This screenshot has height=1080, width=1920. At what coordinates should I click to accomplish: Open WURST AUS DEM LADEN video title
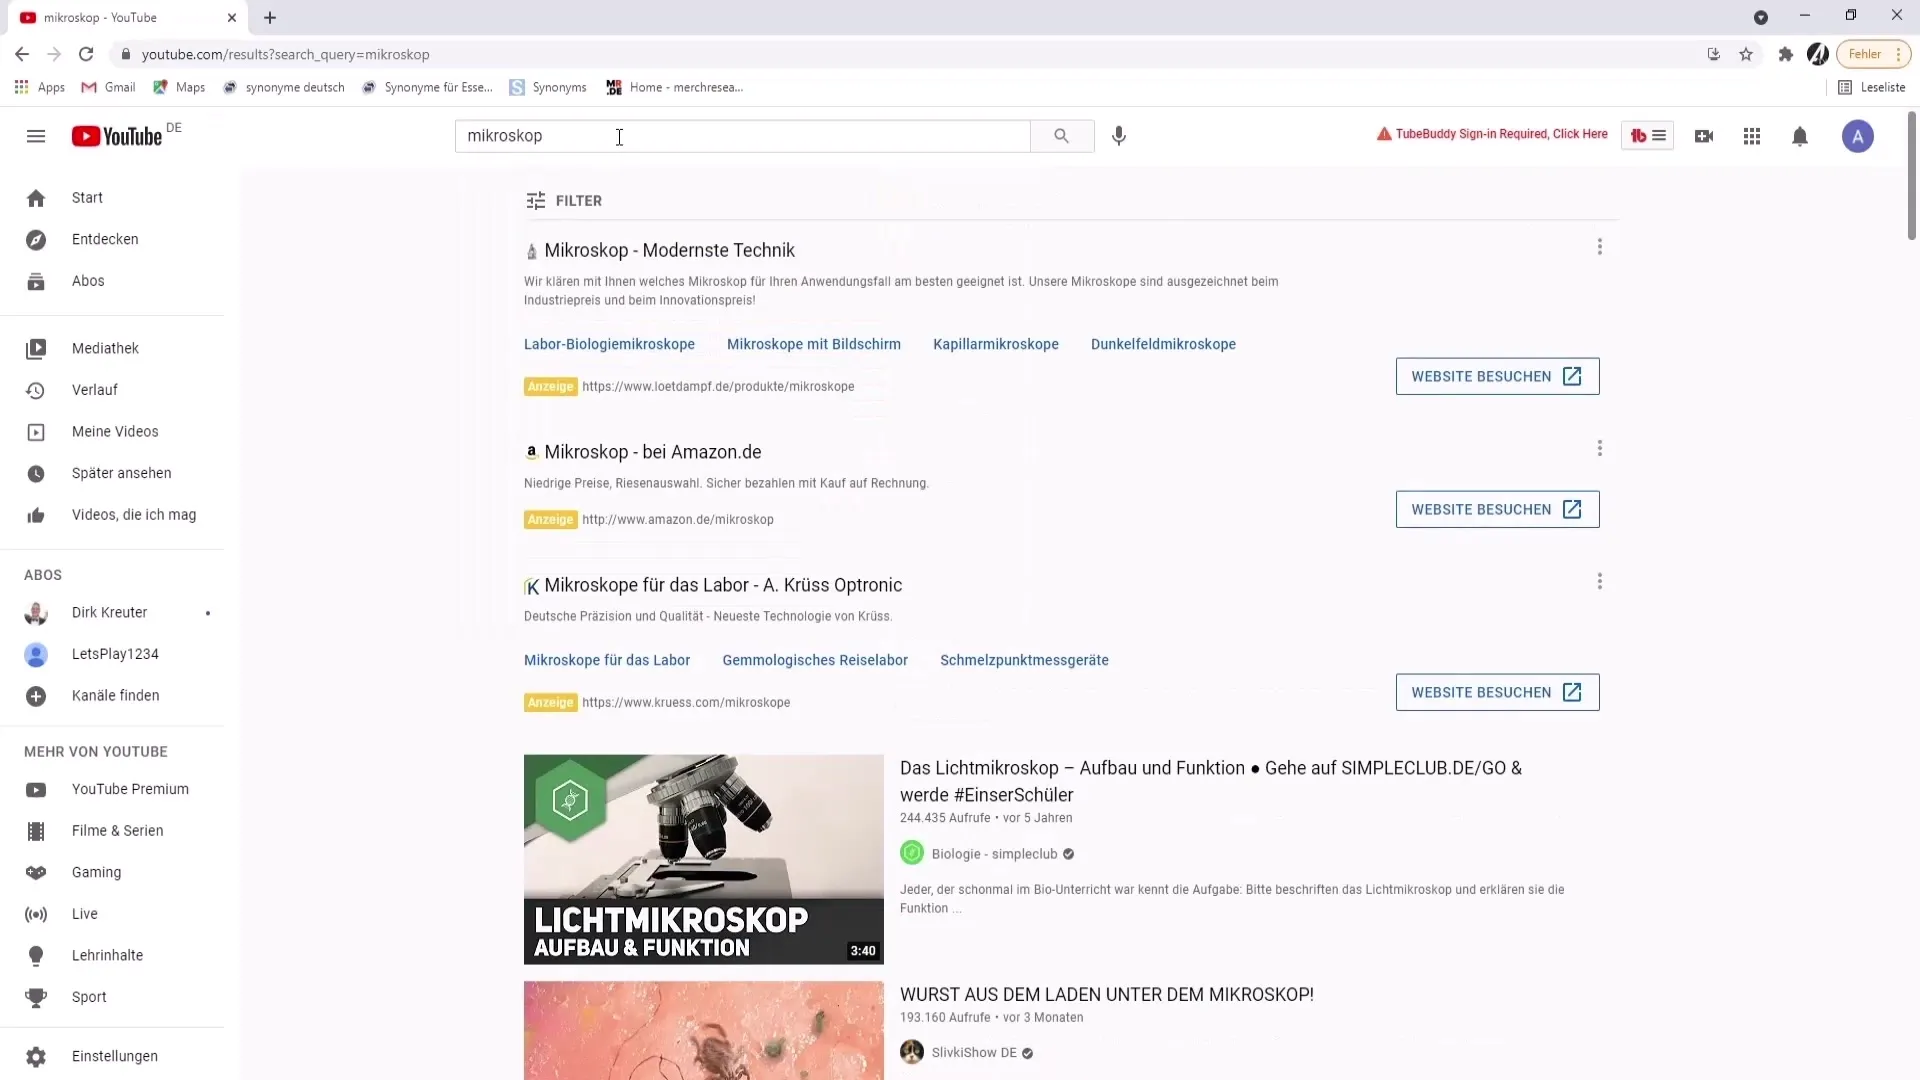coord(1107,994)
